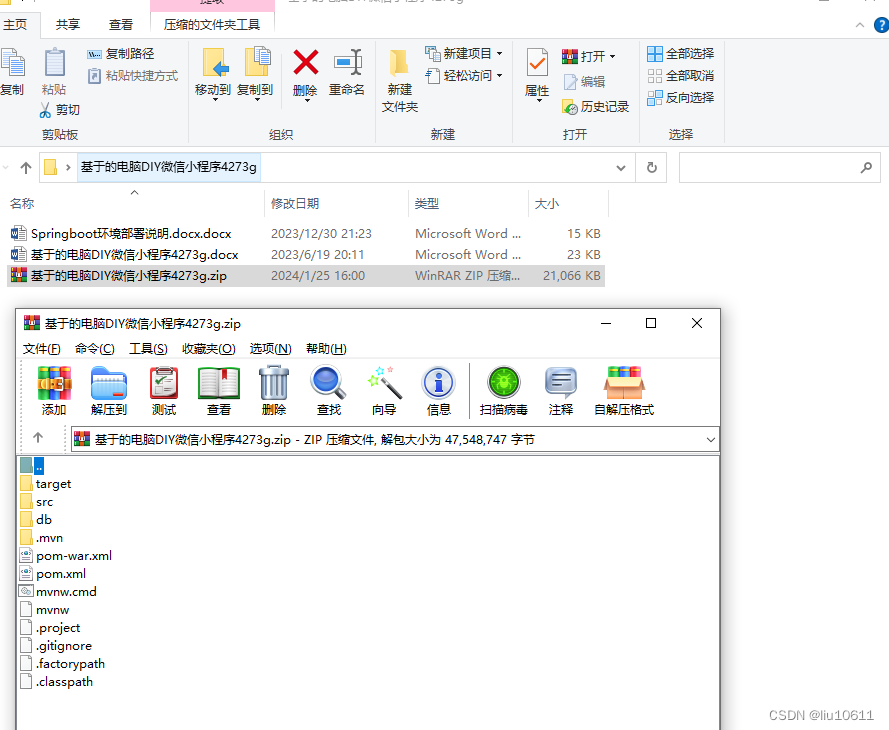The height and width of the screenshot is (730, 889).
Task: Click Select all (全部选择)
Action: [680, 54]
